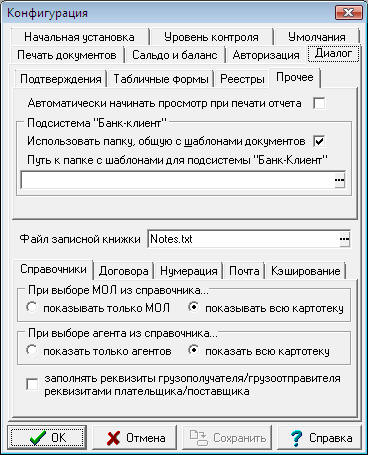This screenshot has height=455, width=368.
Task: Click the red X Отмена button
Action: click(135, 437)
